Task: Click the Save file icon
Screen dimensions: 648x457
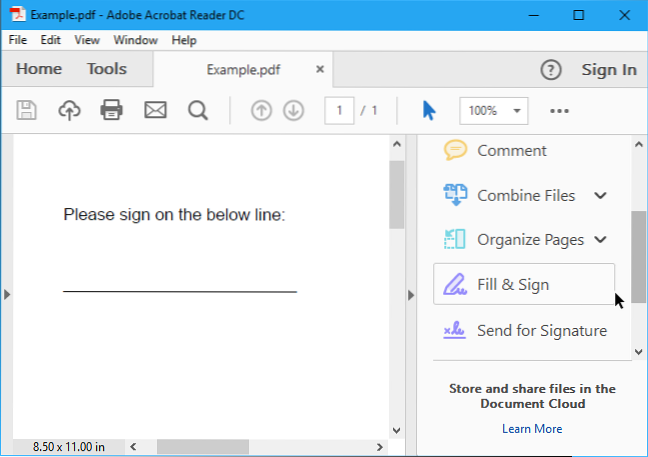Action: [x=26, y=110]
